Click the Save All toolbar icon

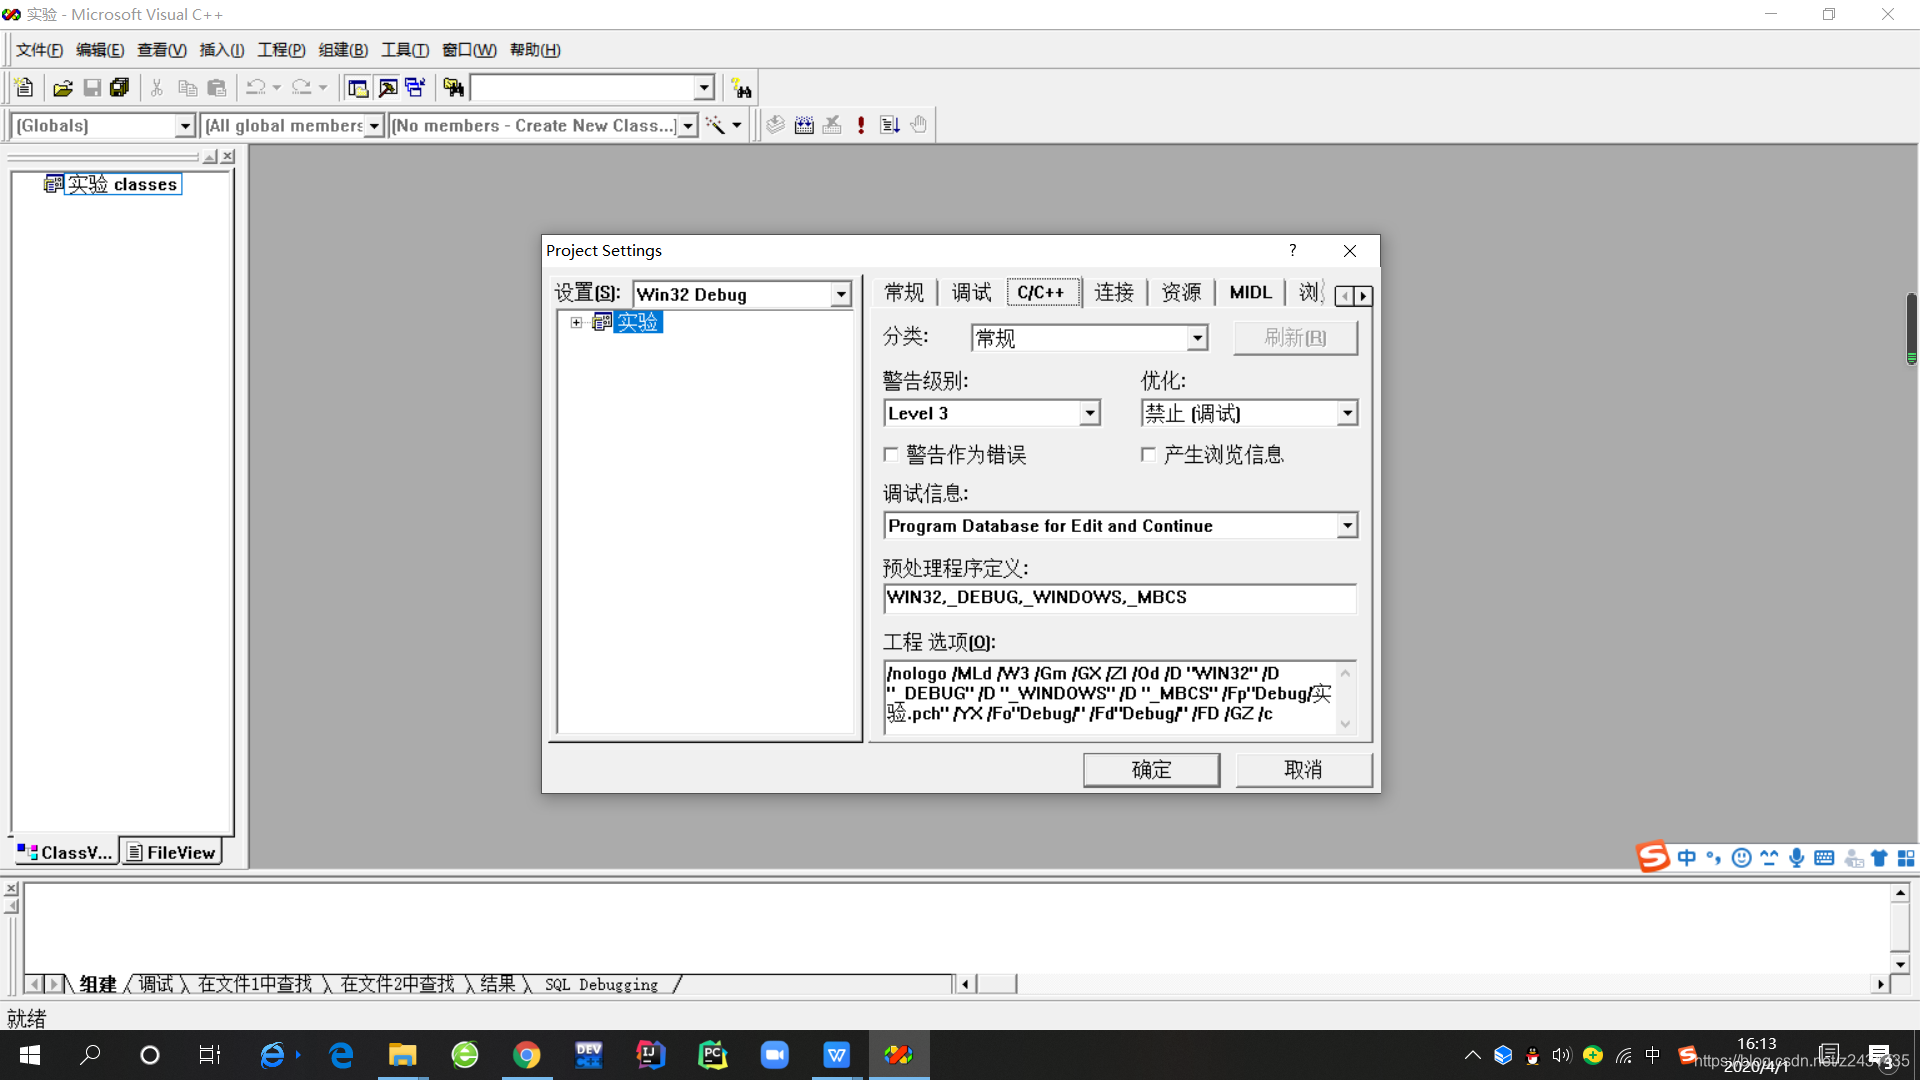(x=120, y=88)
